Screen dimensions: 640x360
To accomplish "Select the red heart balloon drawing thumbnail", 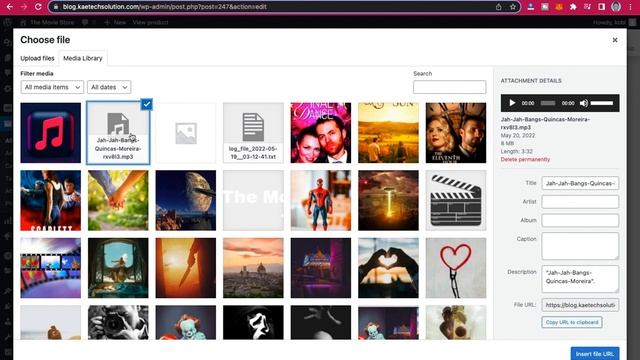I will [x=456, y=268].
